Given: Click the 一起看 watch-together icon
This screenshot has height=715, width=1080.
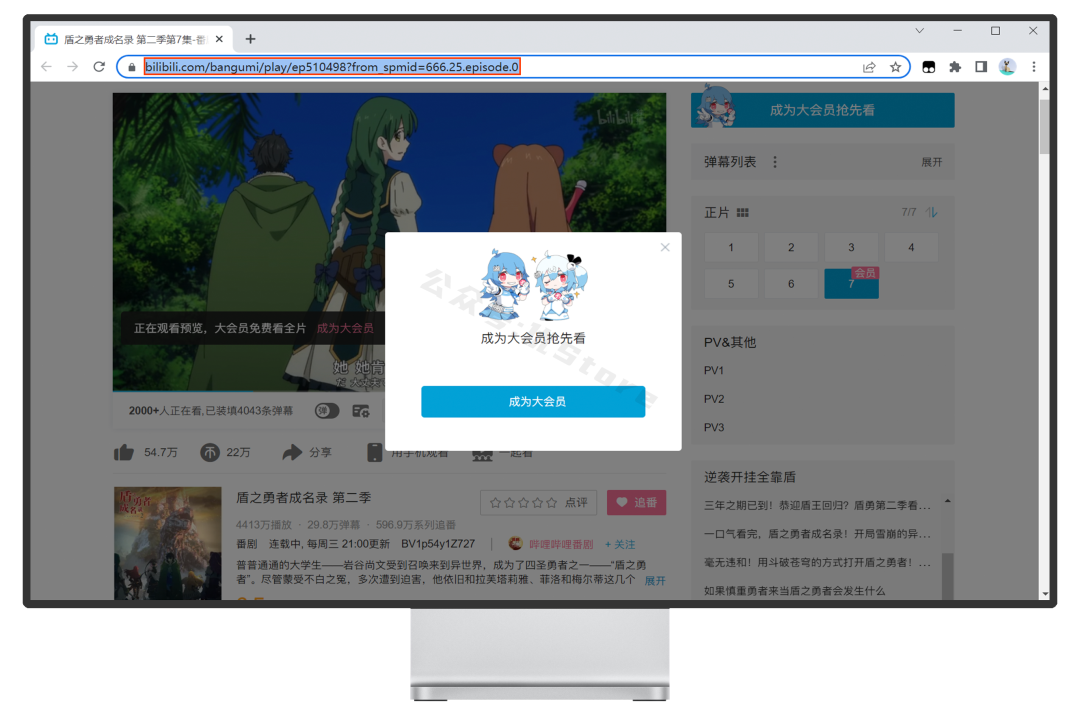Looking at the screenshot, I should click(482, 455).
